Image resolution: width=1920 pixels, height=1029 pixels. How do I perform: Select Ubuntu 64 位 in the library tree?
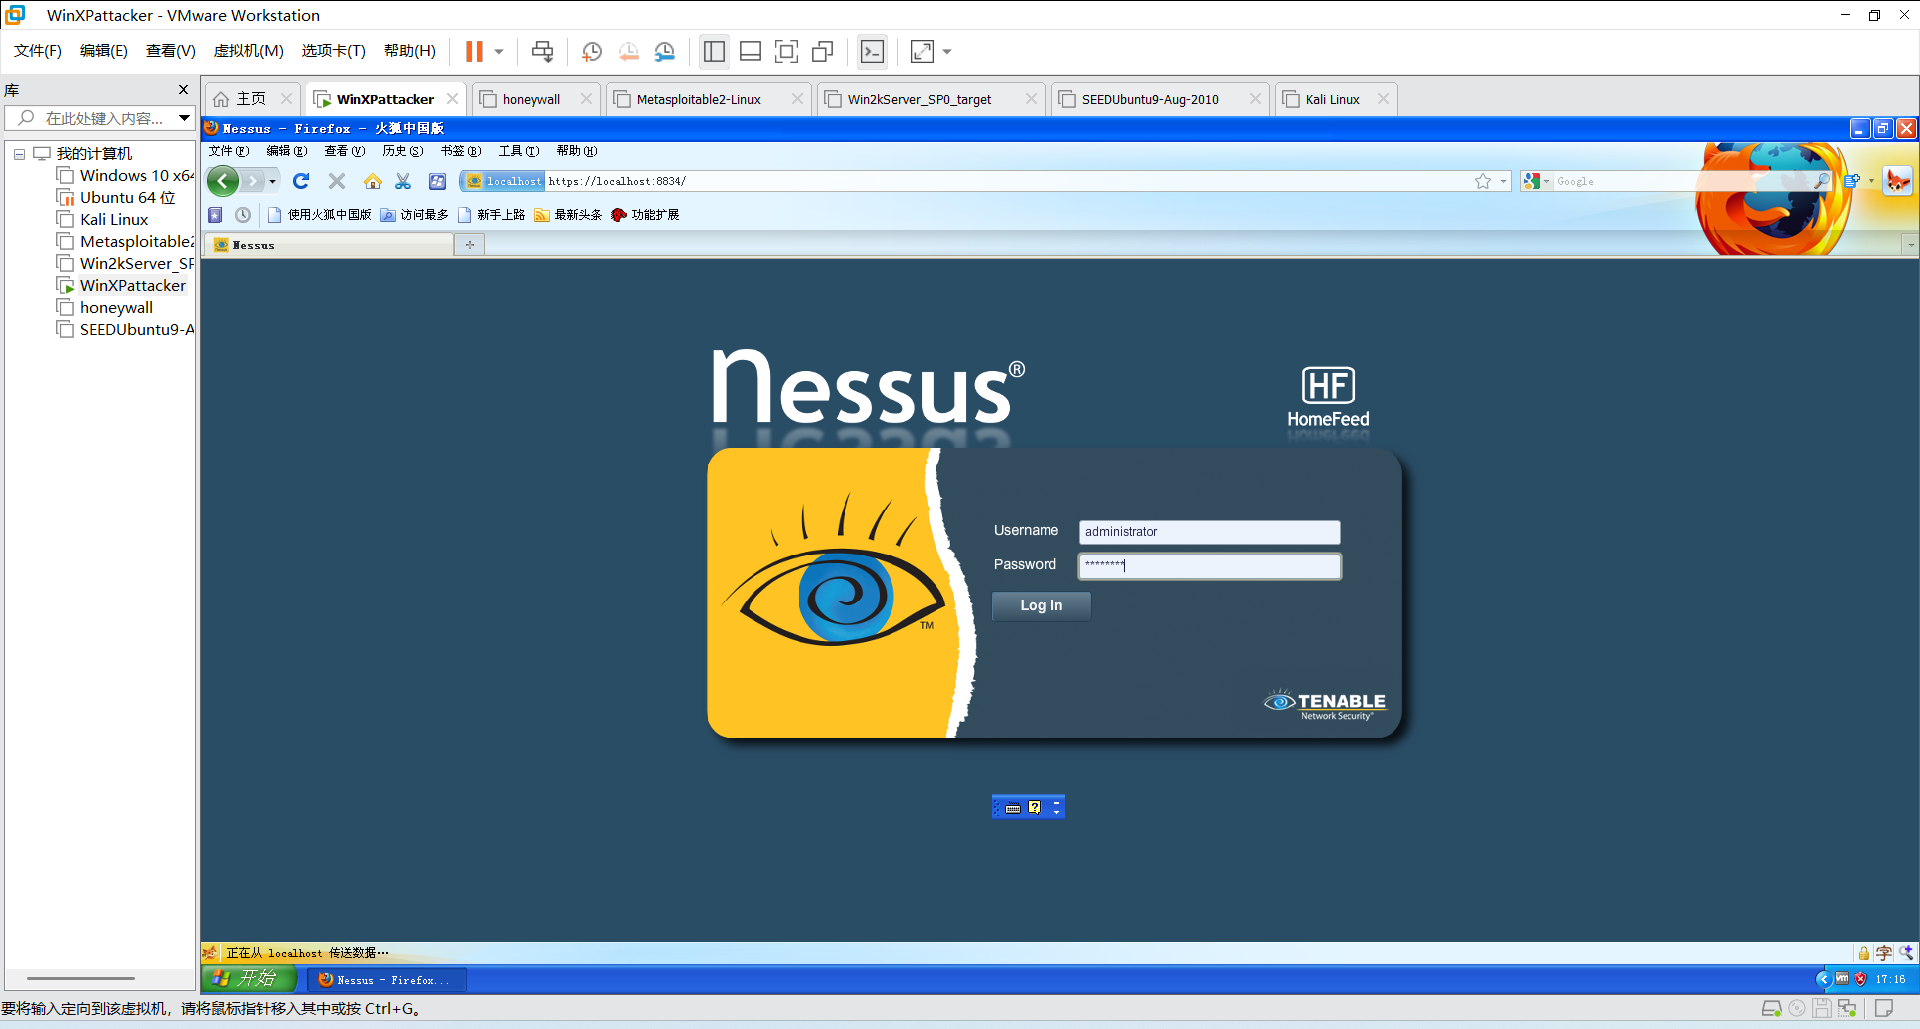(127, 198)
